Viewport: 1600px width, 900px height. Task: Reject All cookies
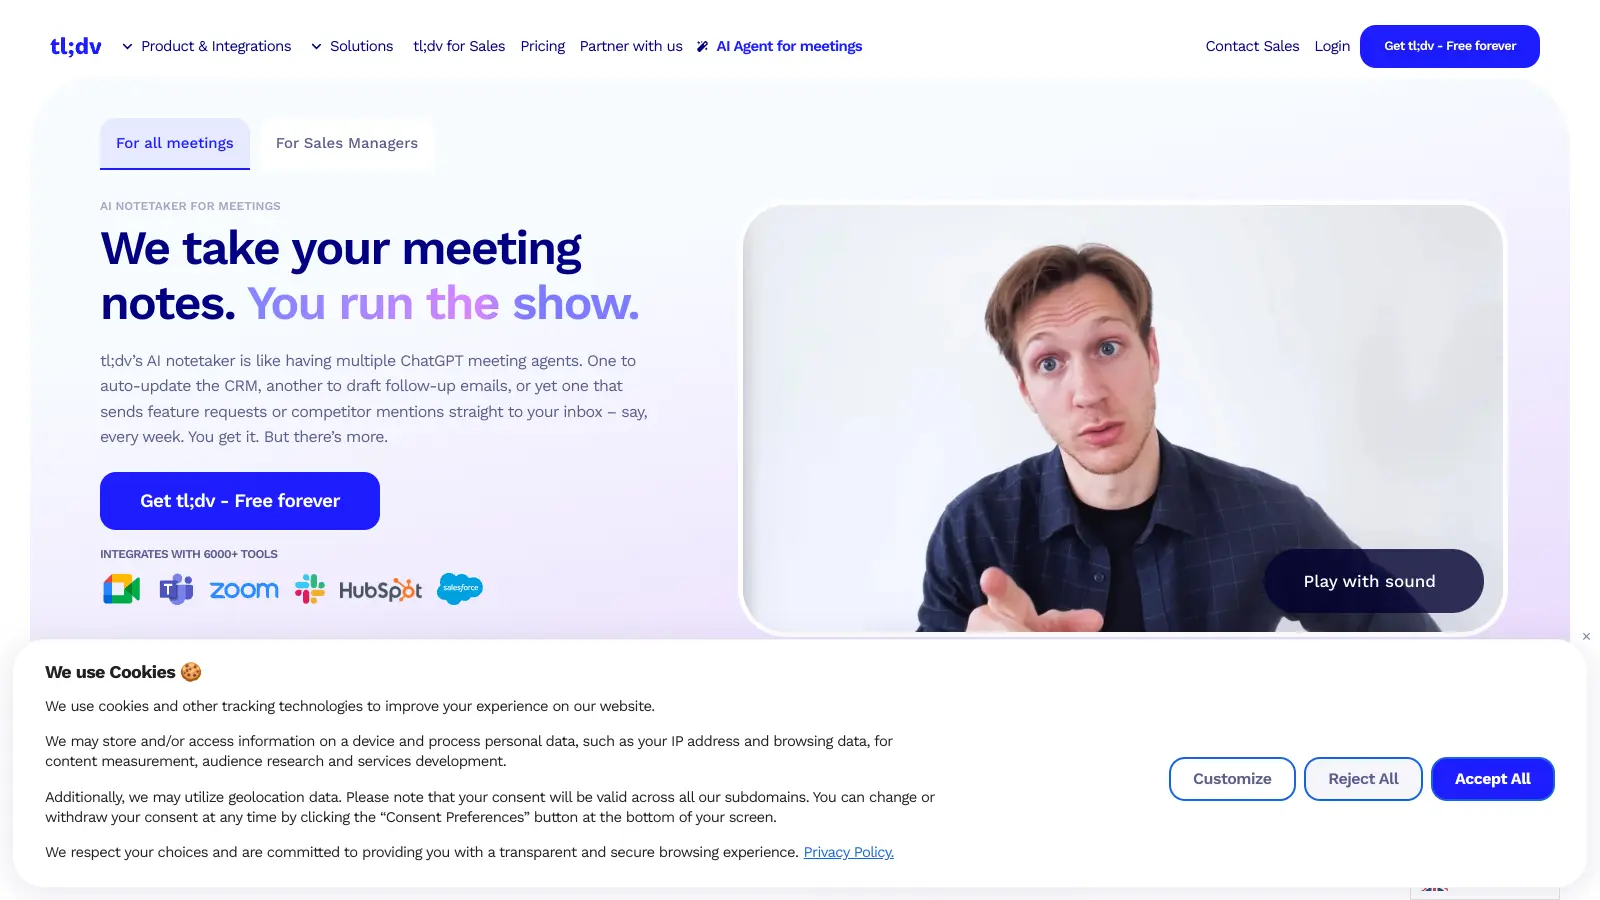[1363, 779]
